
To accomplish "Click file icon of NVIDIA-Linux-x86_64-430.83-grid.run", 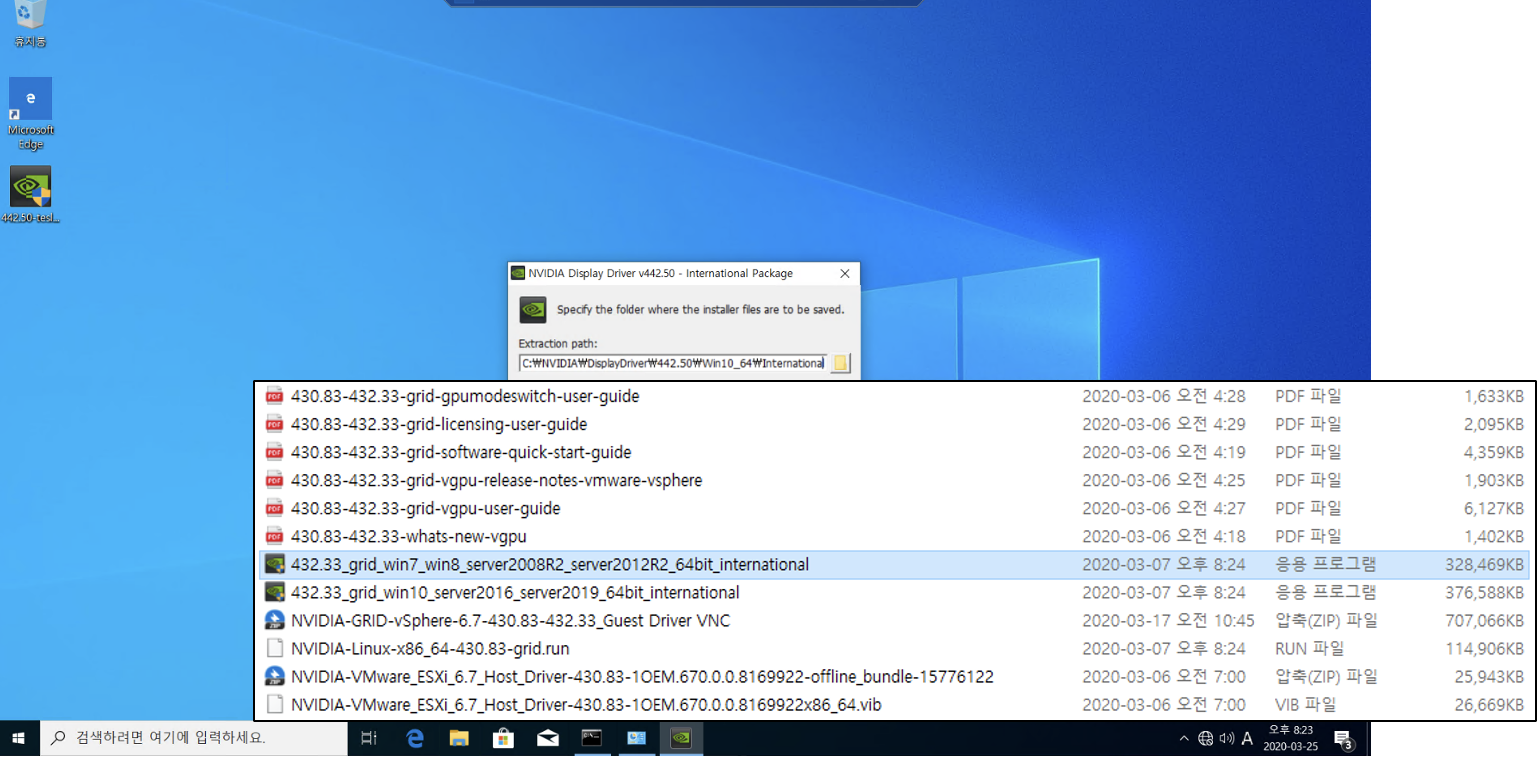I will (274, 648).
